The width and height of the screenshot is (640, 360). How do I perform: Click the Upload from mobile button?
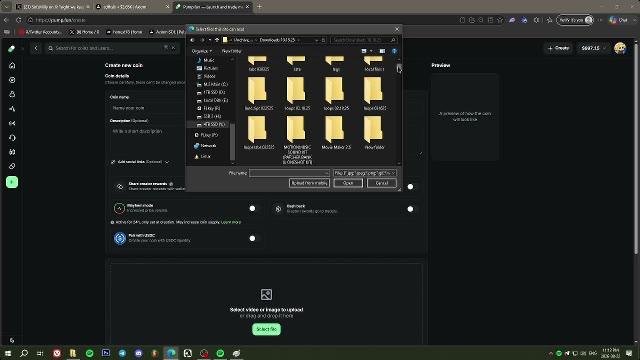(x=309, y=183)
